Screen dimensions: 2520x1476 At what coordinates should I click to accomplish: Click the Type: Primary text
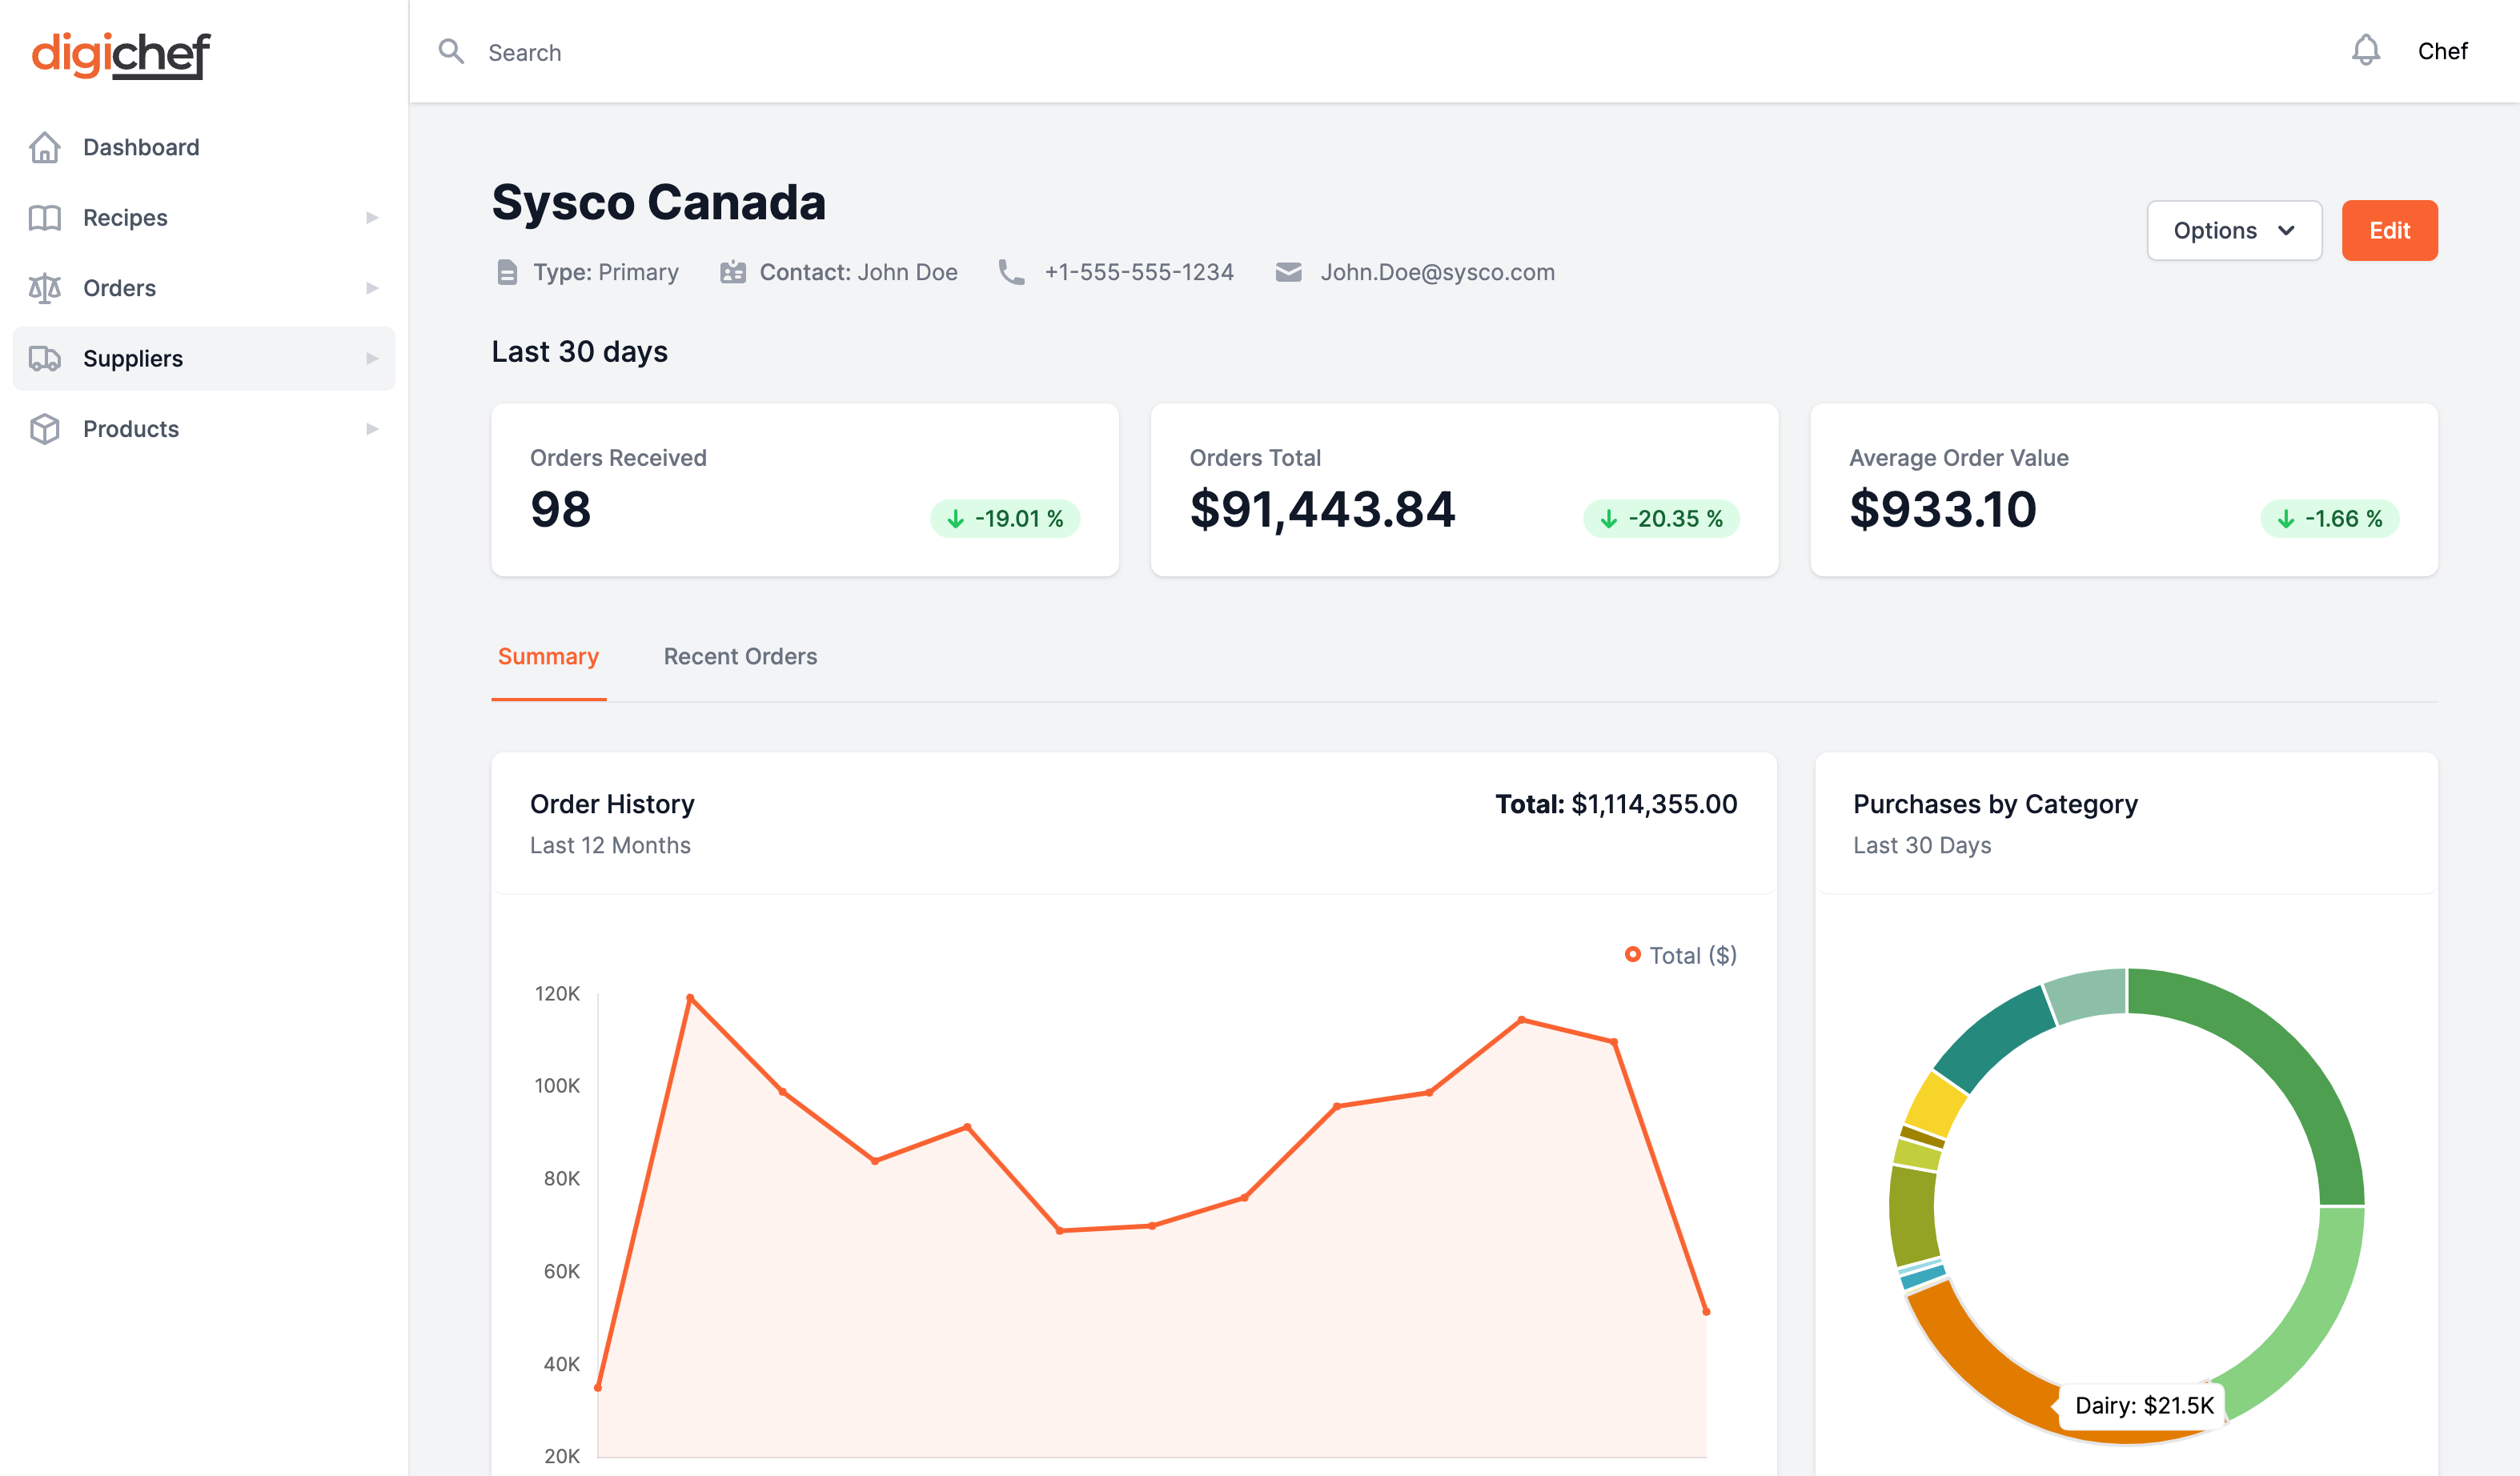click(x=605, y=272)
